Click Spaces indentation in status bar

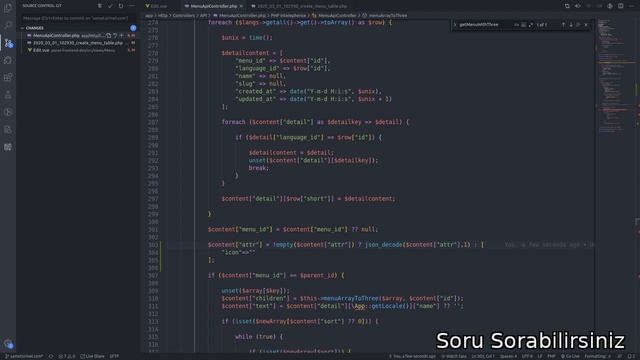pyautogui.click(x=508, y=356)
